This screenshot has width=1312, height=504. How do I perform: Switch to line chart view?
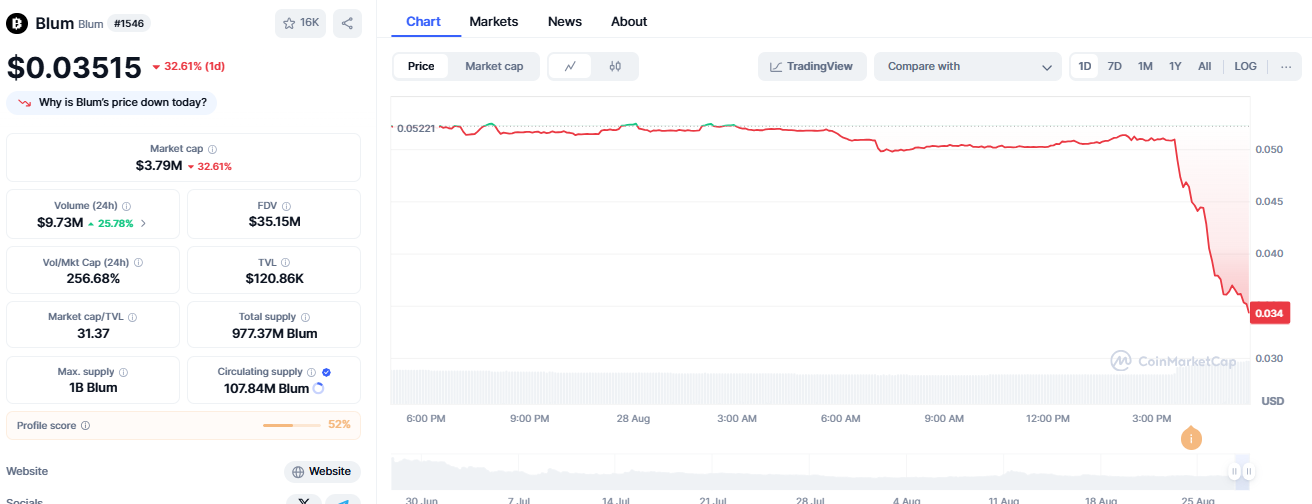coord(570,67)
